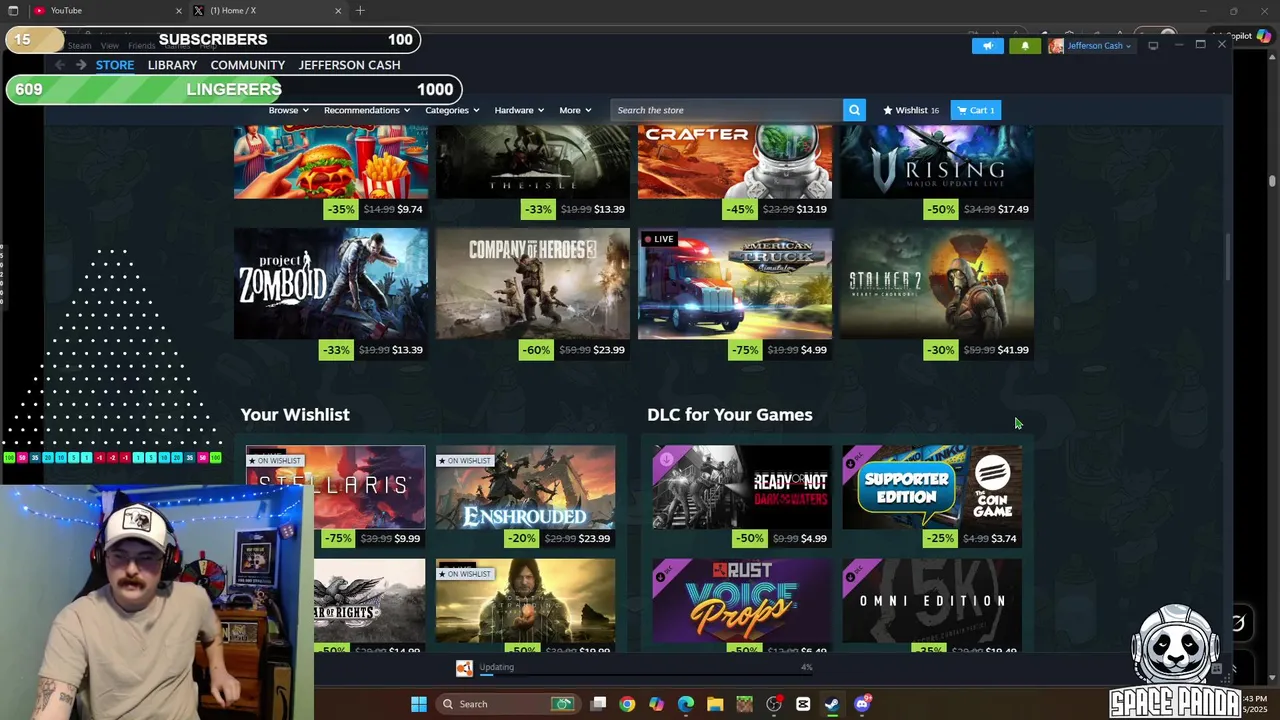The height and width of the screenshot is (720, 1280).
Task: Go back with Steam navigation arrow
Action: (x=59, y=65)
